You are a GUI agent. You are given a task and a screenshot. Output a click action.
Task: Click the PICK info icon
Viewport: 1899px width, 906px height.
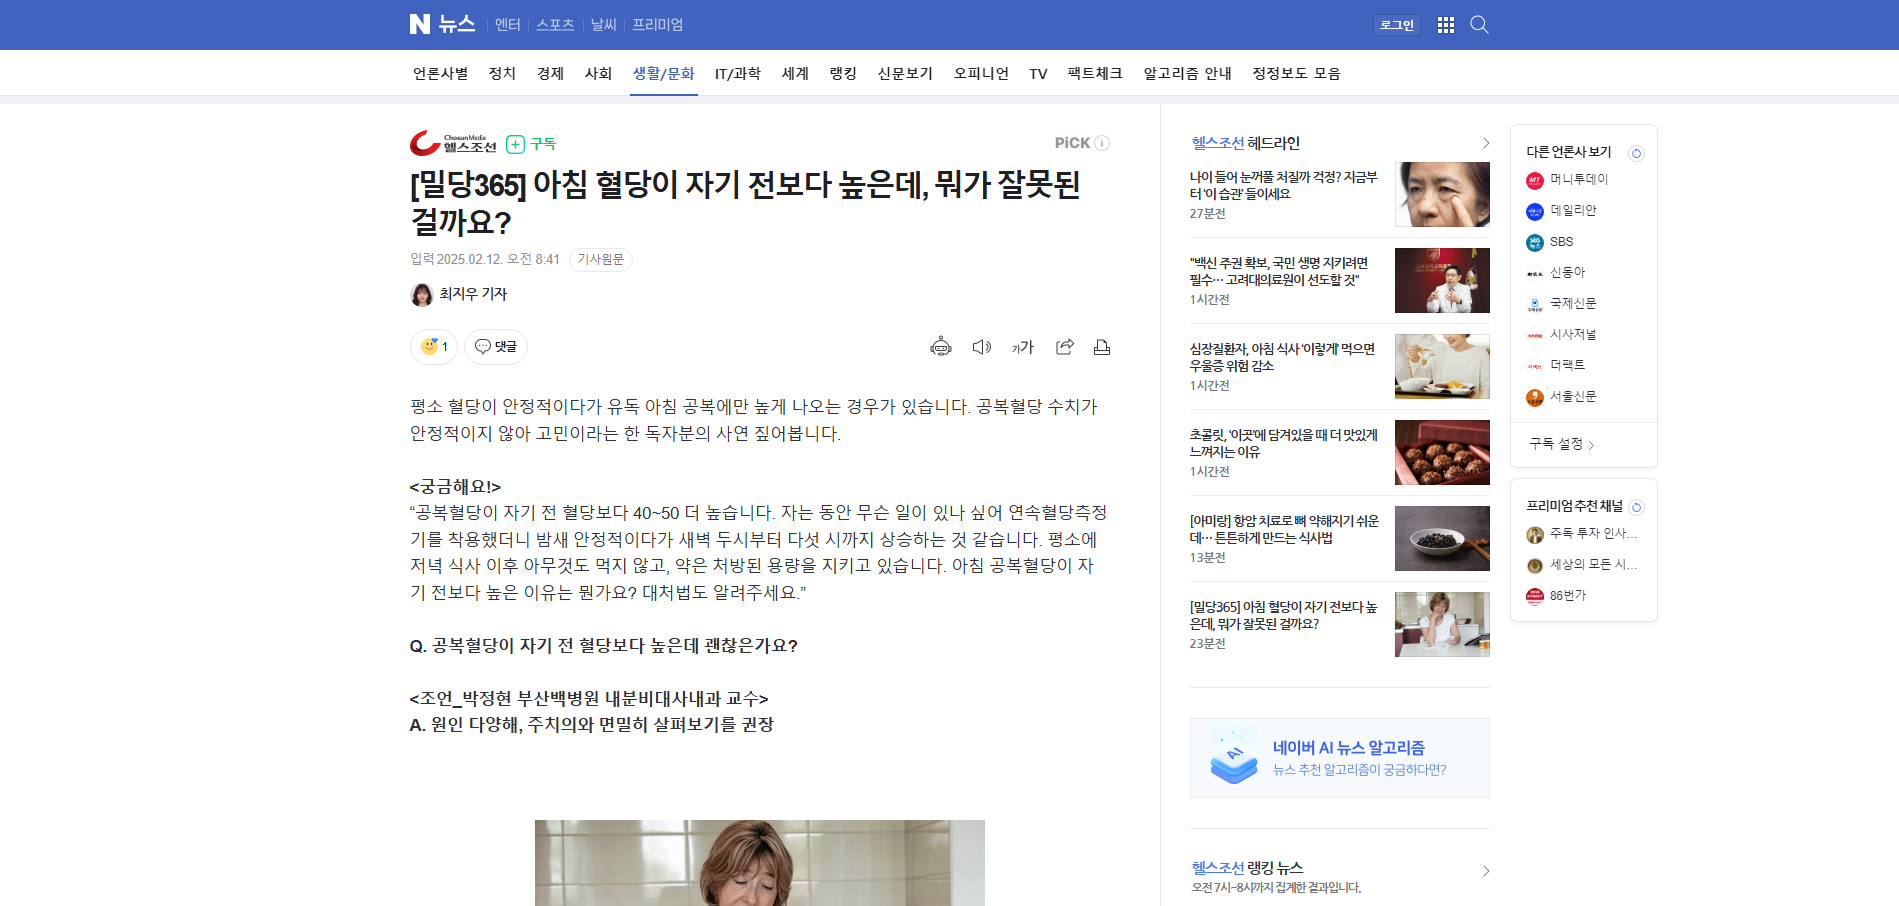click(1102, 143)
